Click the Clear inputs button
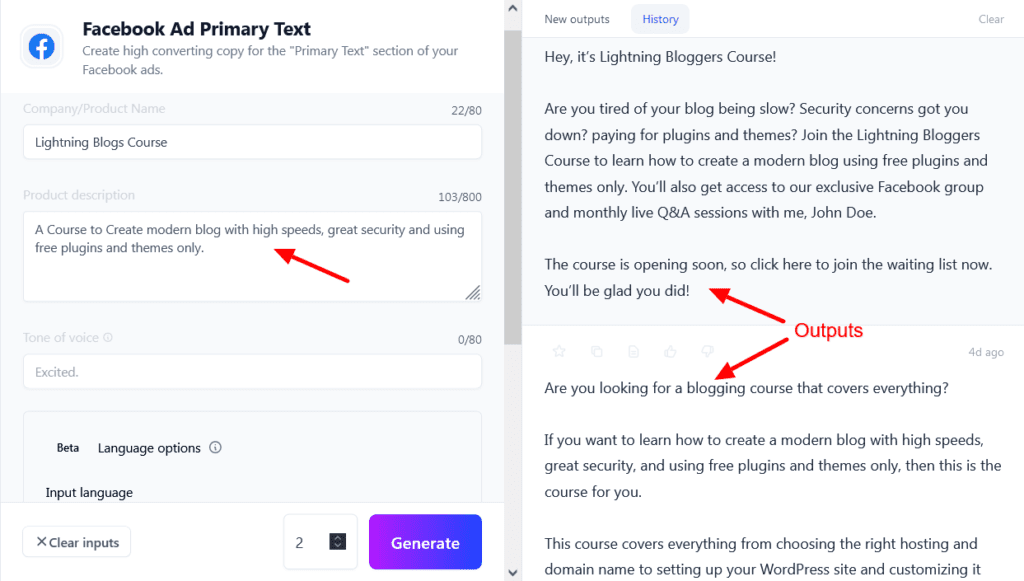The width and height of the screenshot is (1024, 581). 76,542
